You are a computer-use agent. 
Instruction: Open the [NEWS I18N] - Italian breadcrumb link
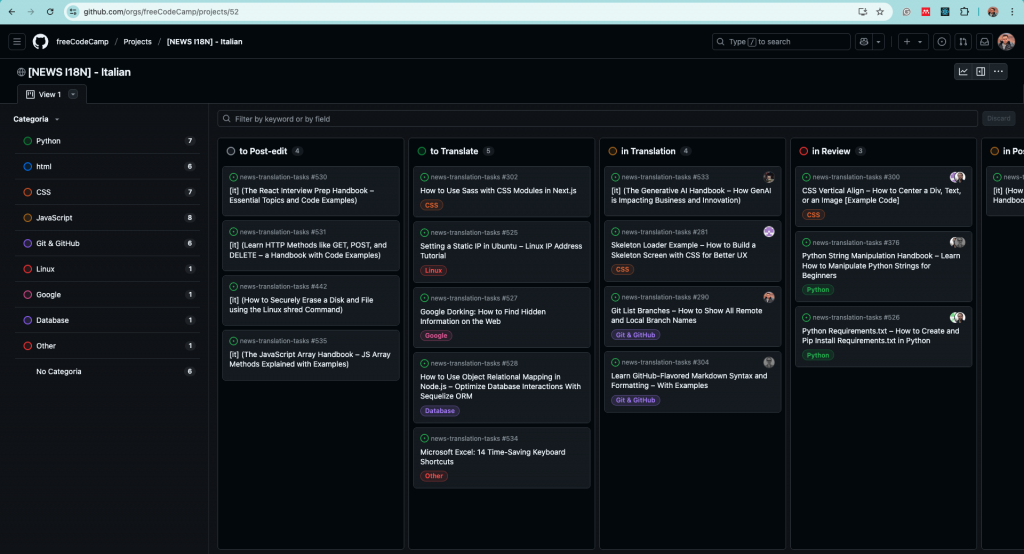coord(204,42)
